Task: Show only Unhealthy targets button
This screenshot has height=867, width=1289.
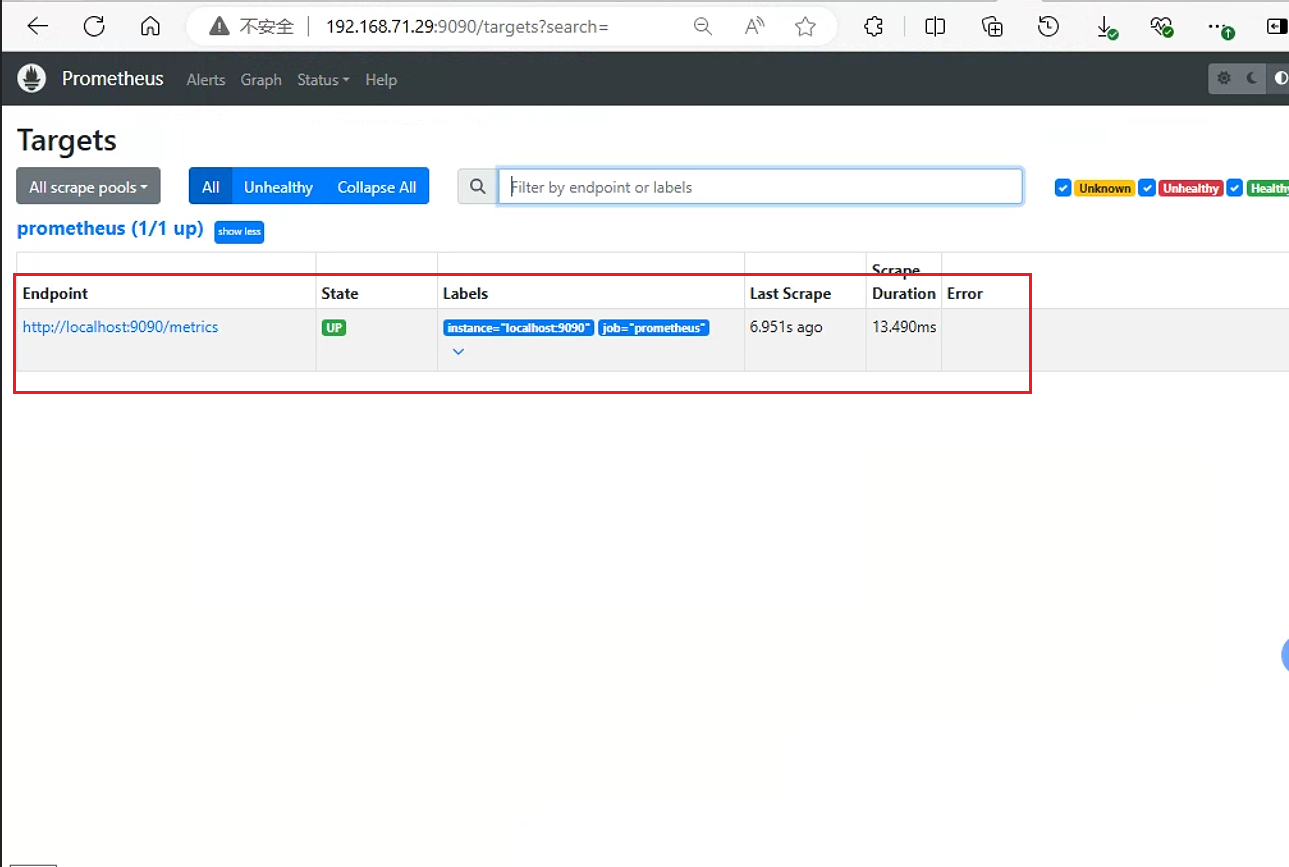Action: click(x=278, y=186)
